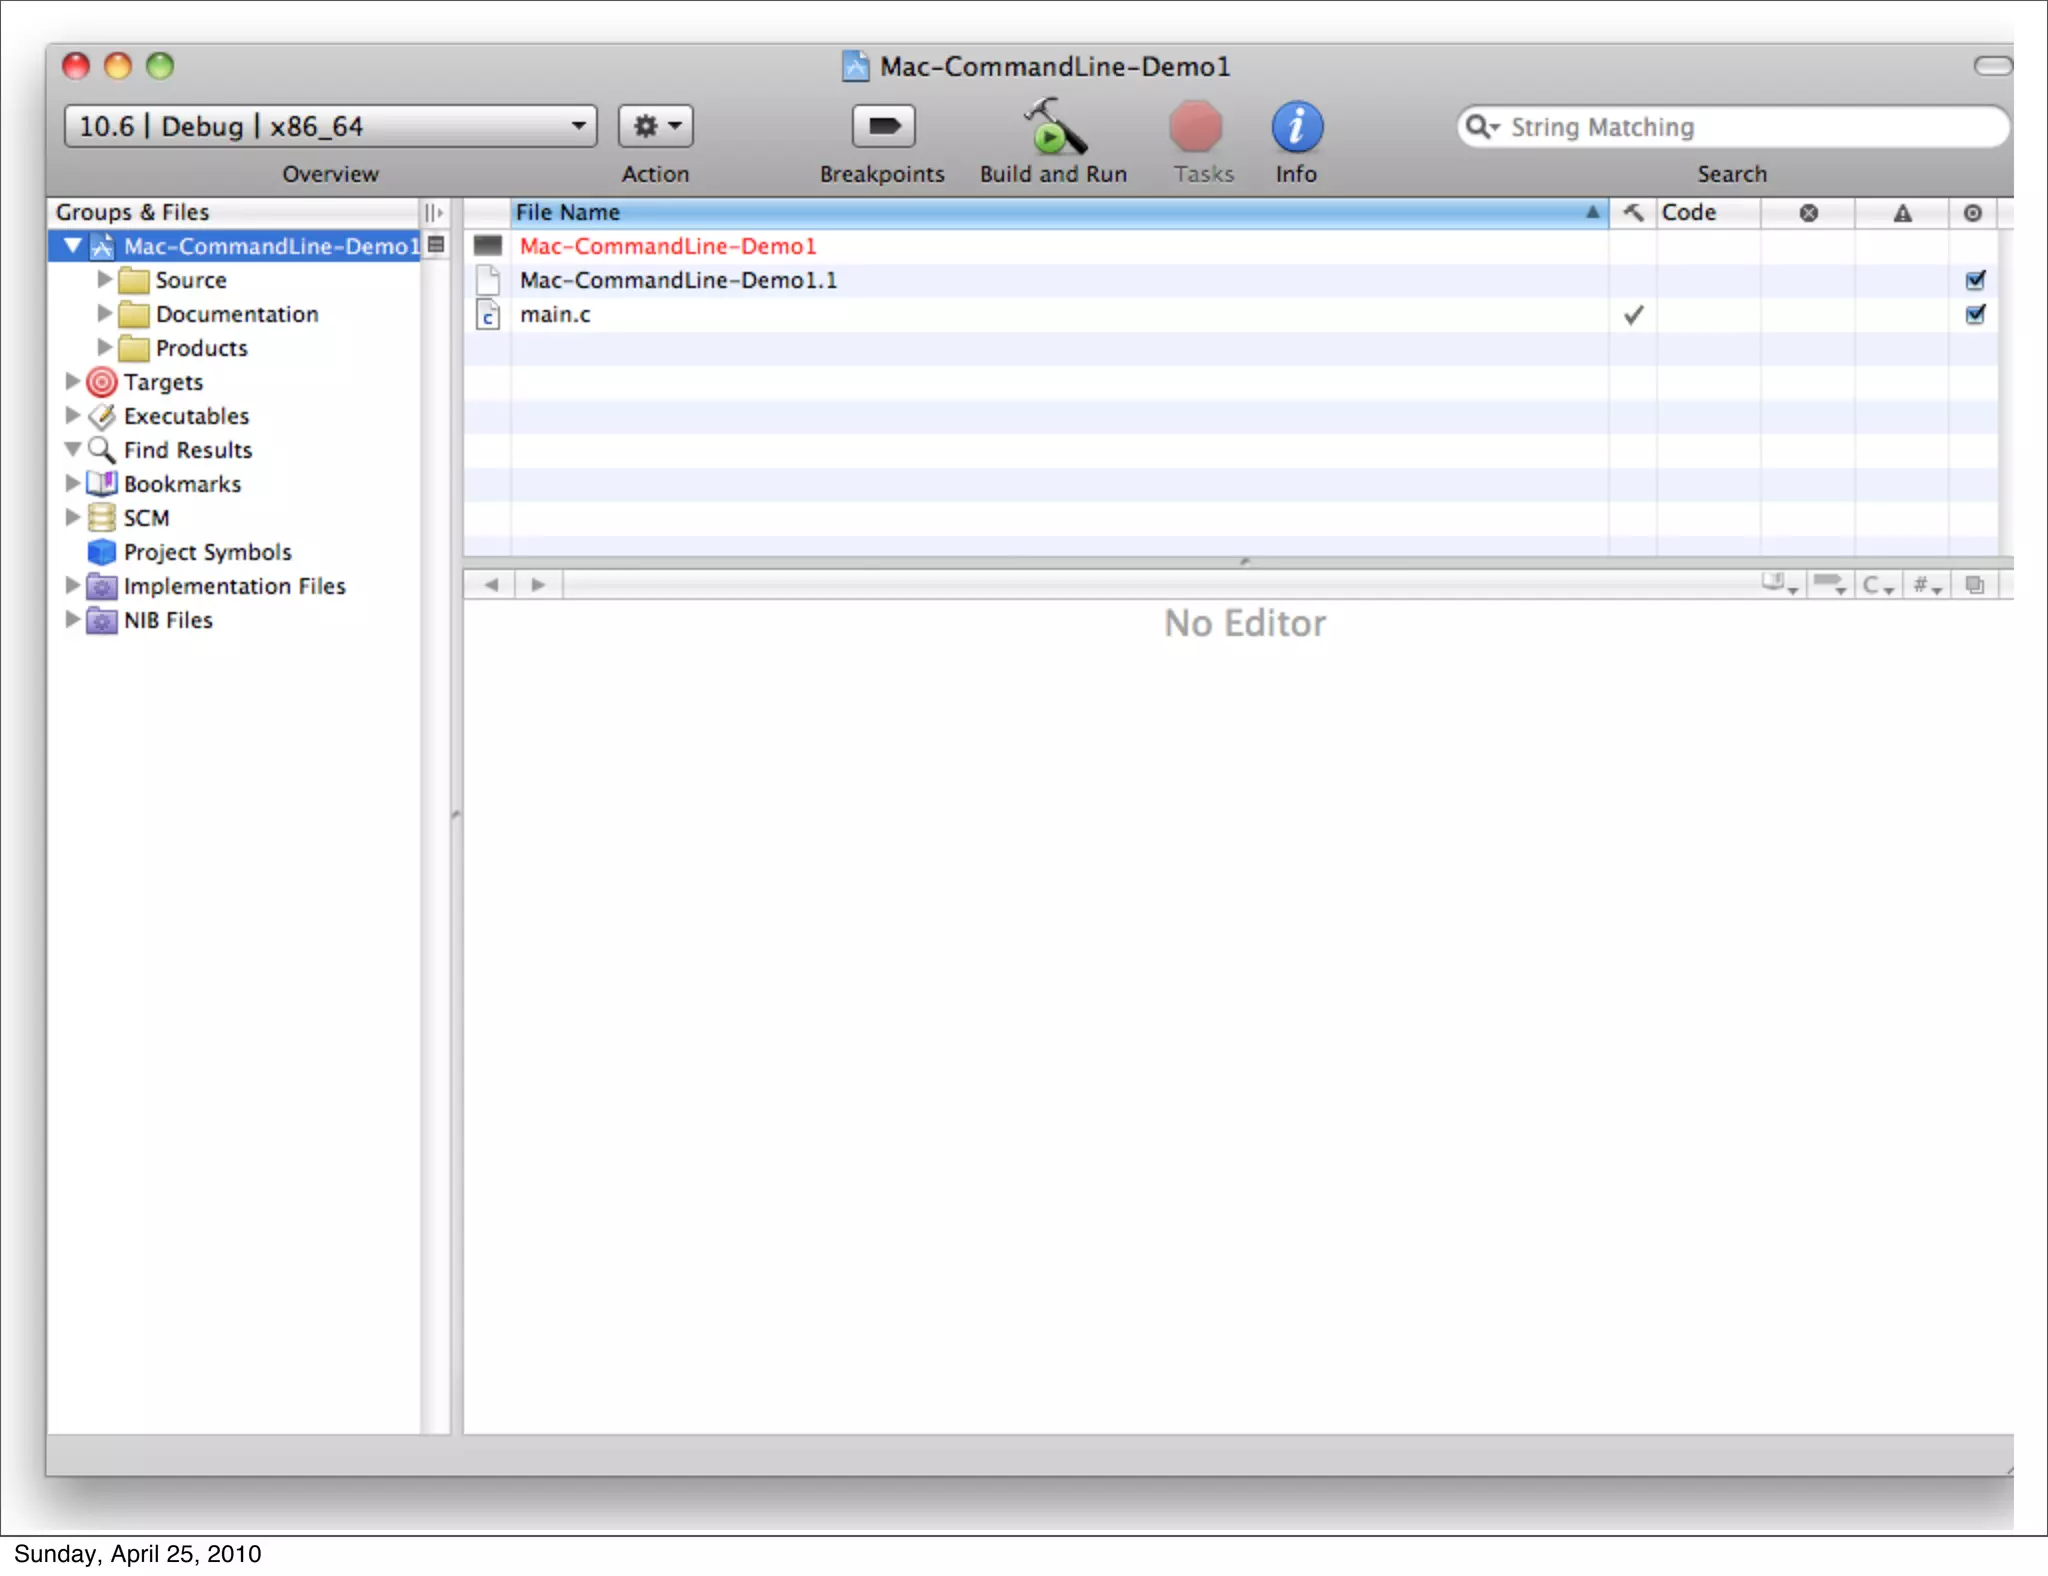Click the Breakpoints toolbar icon
2048x1576 pixels.
tap(882, 127)
